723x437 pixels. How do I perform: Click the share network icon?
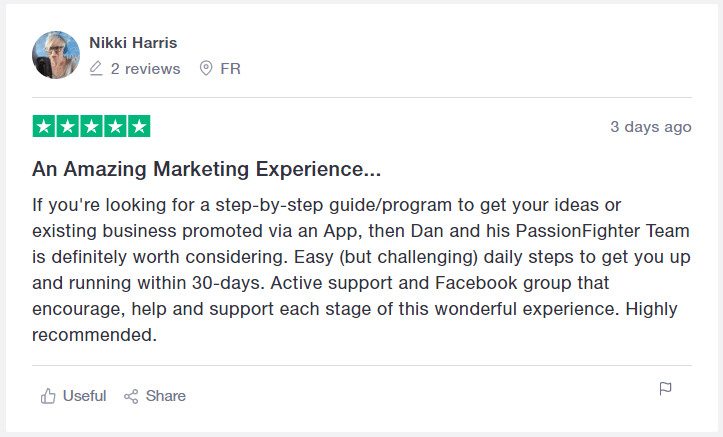pos(131,396)
